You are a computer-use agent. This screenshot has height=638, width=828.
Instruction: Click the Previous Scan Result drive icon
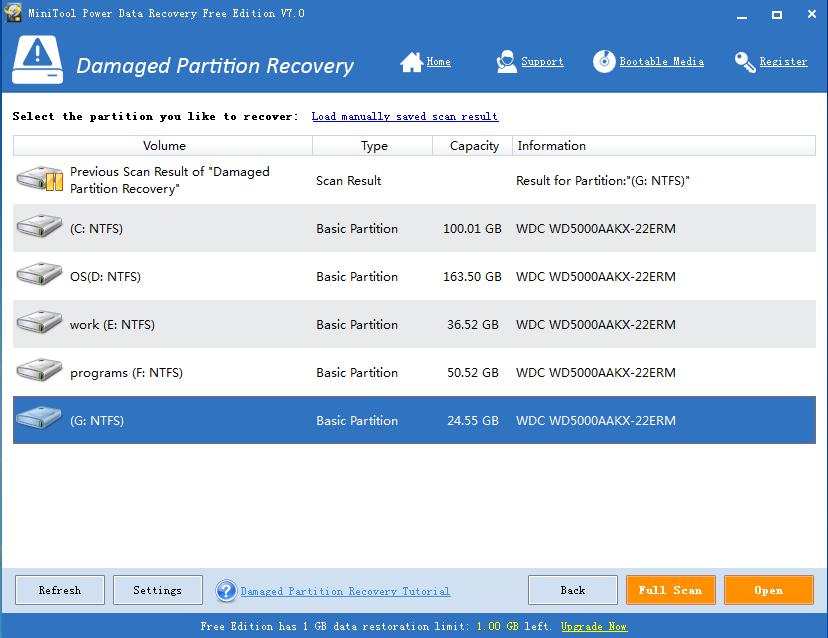[x=40, y=179]
